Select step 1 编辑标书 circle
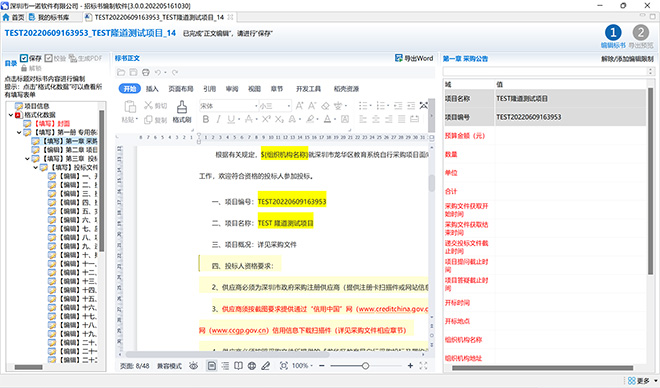This screenshot has width=660, height=388. coord(613,32)
